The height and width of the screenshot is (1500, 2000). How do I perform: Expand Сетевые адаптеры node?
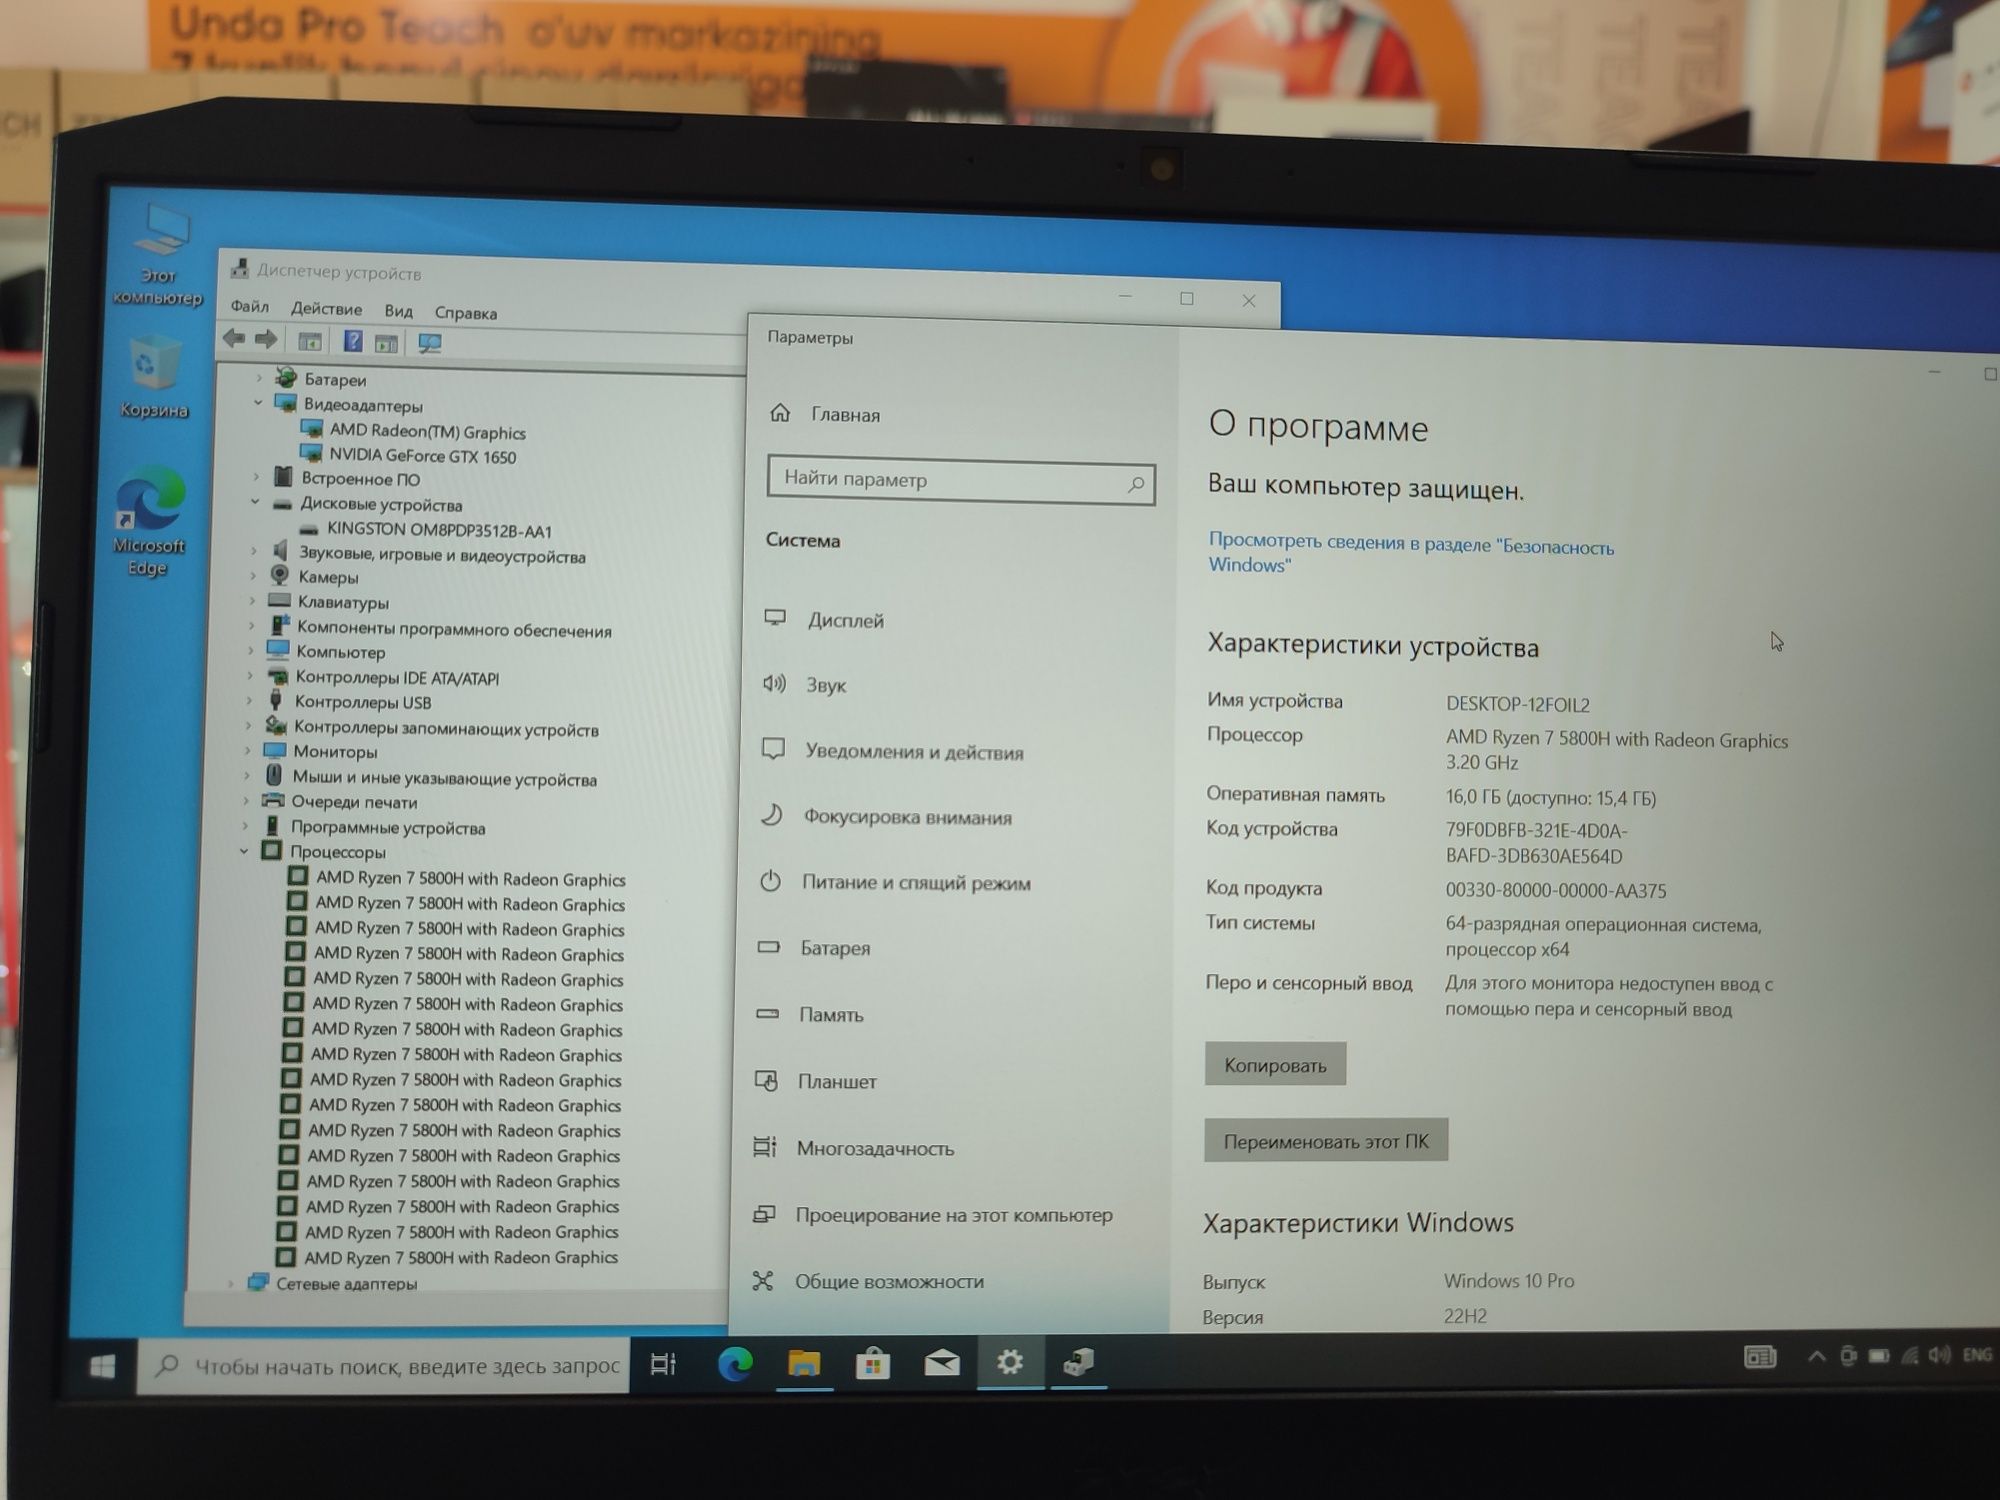tap(231, 1283)
